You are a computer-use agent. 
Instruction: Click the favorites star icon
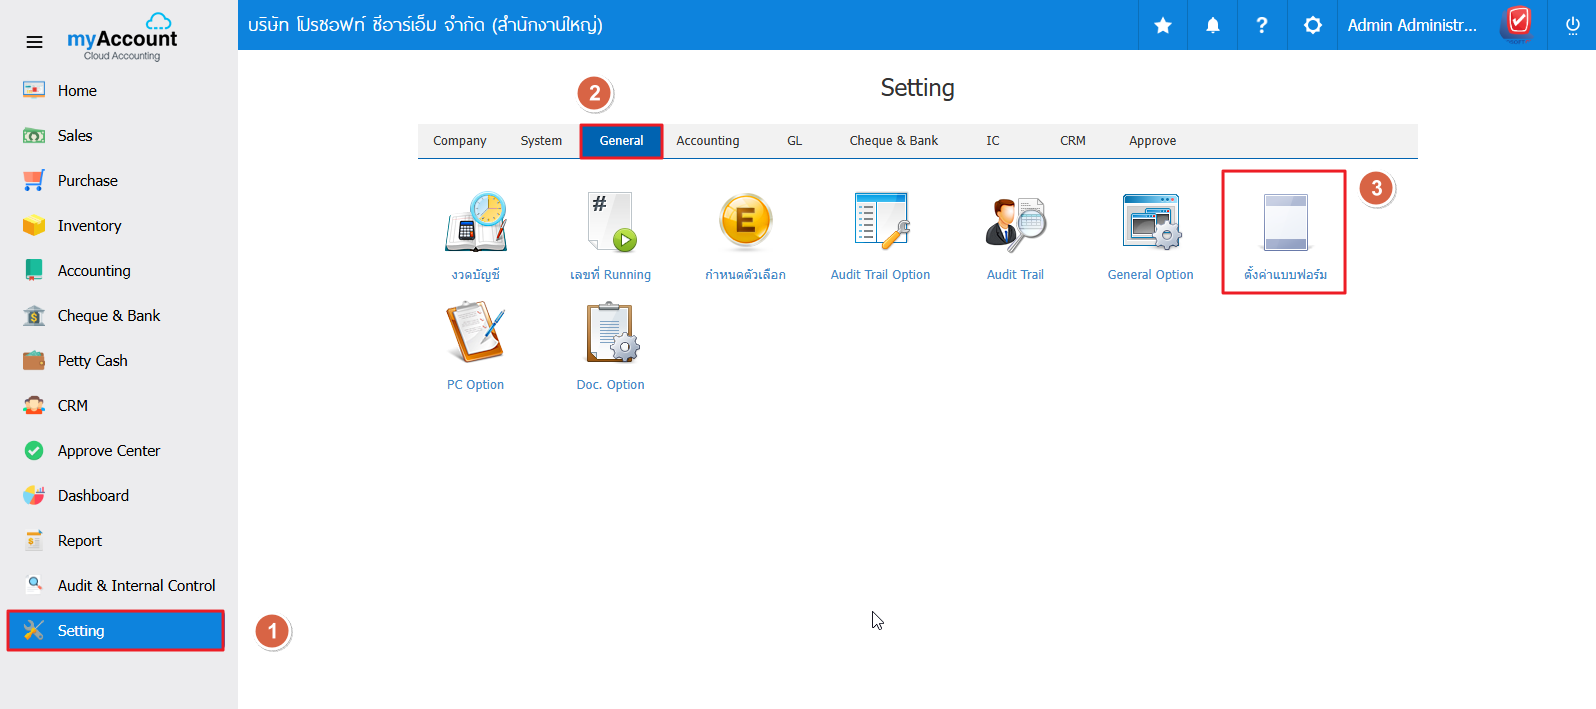pos(1163,25)
